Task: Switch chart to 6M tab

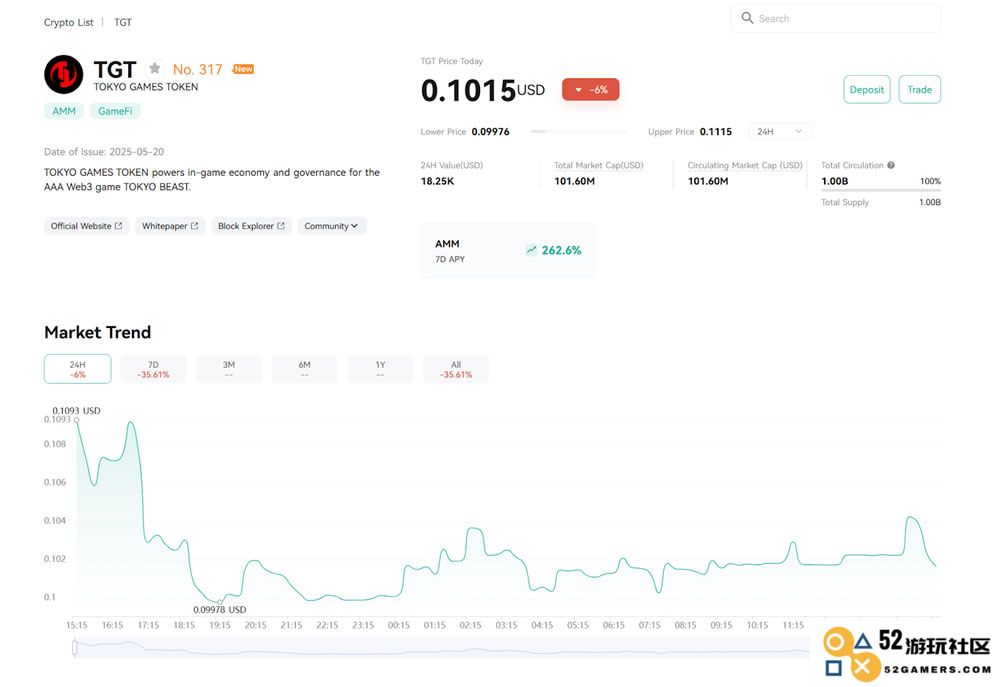Action: click(x=304, y=369)
